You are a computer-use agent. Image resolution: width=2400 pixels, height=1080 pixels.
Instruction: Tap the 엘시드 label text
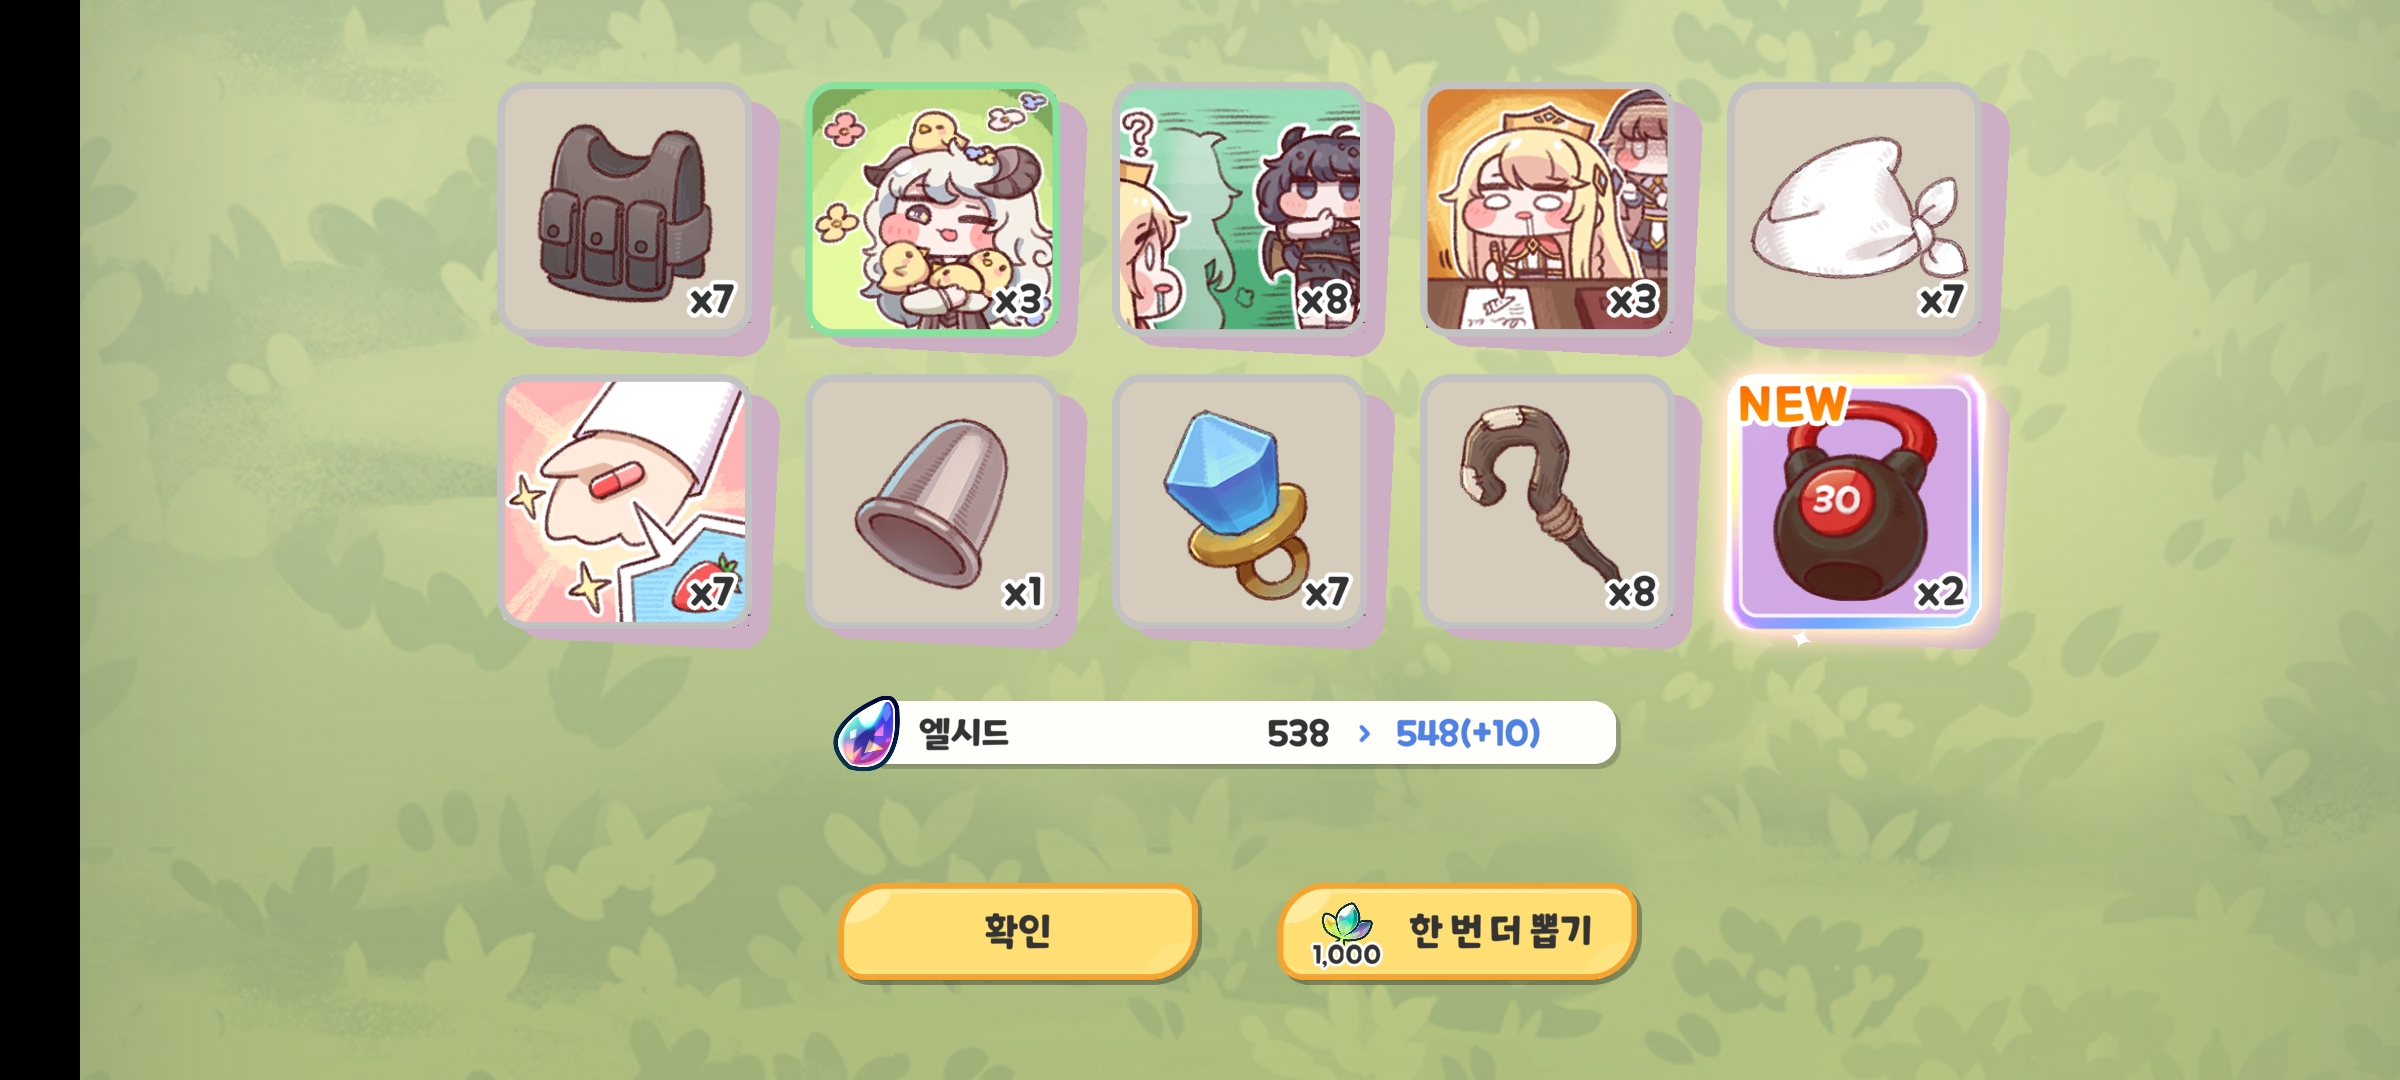coord(964,733)
